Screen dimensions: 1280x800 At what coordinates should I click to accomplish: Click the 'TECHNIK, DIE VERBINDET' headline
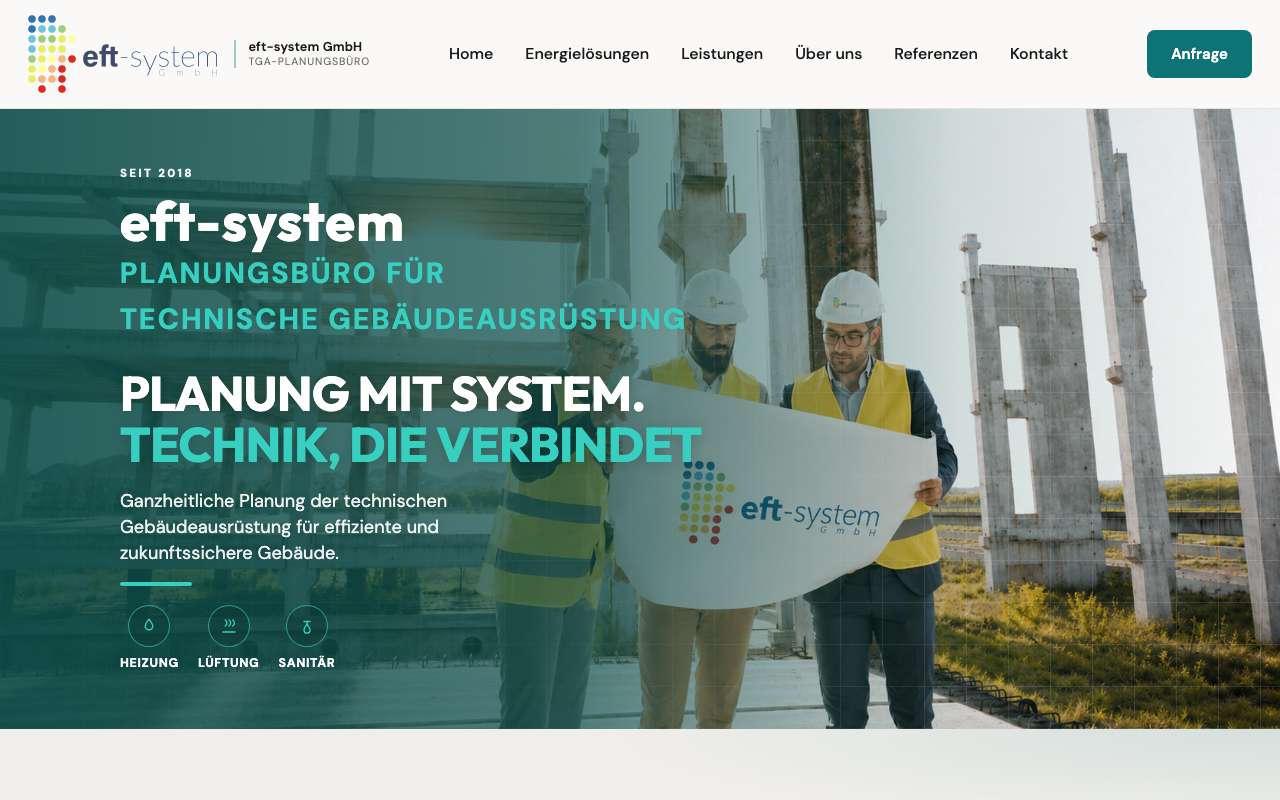click(x=411, y=445)
